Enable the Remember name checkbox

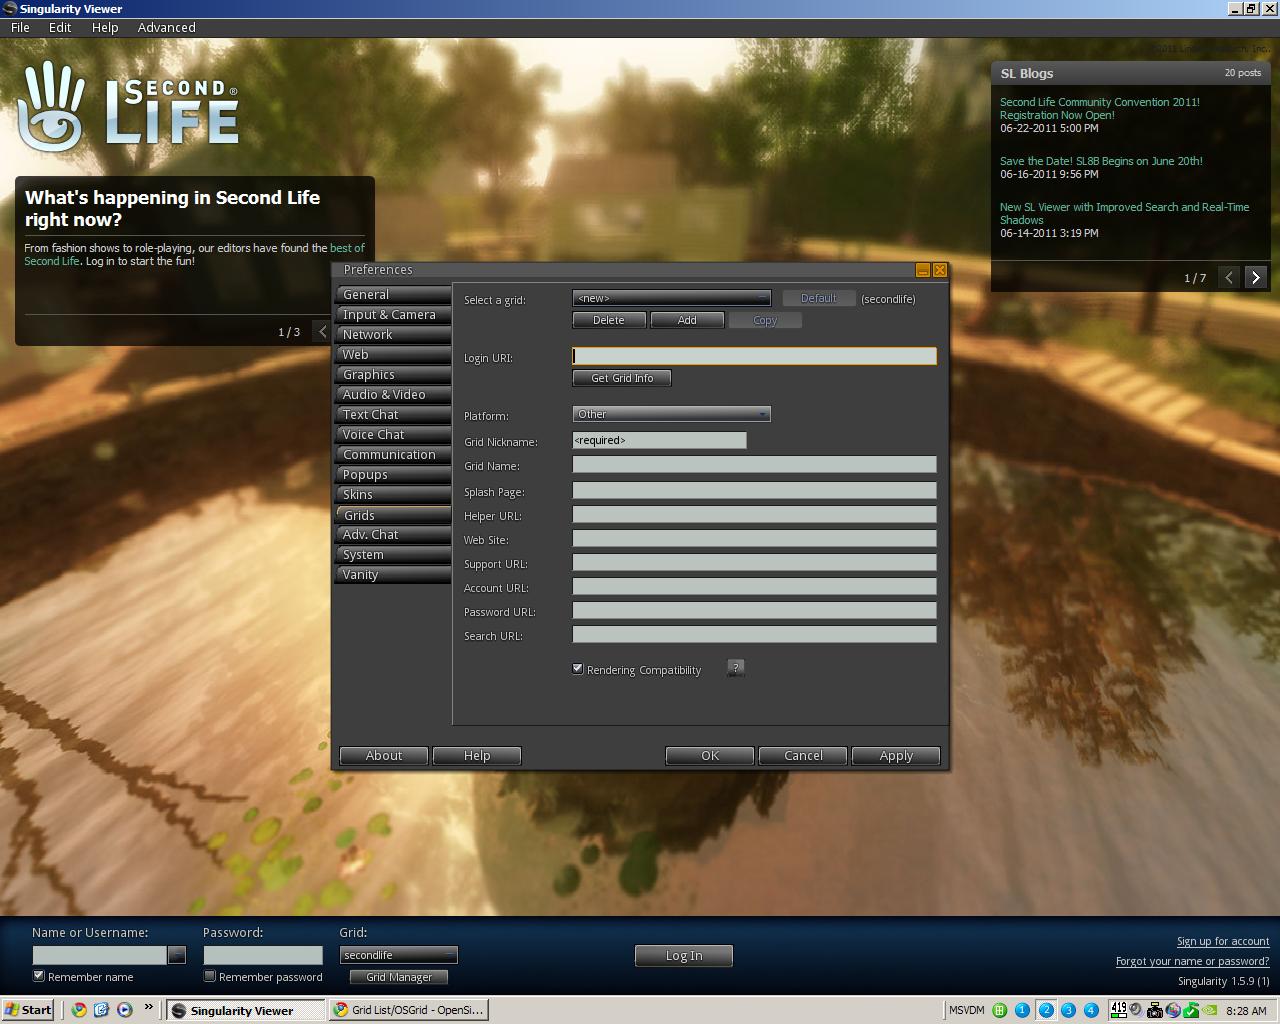[x=37, y=977]
